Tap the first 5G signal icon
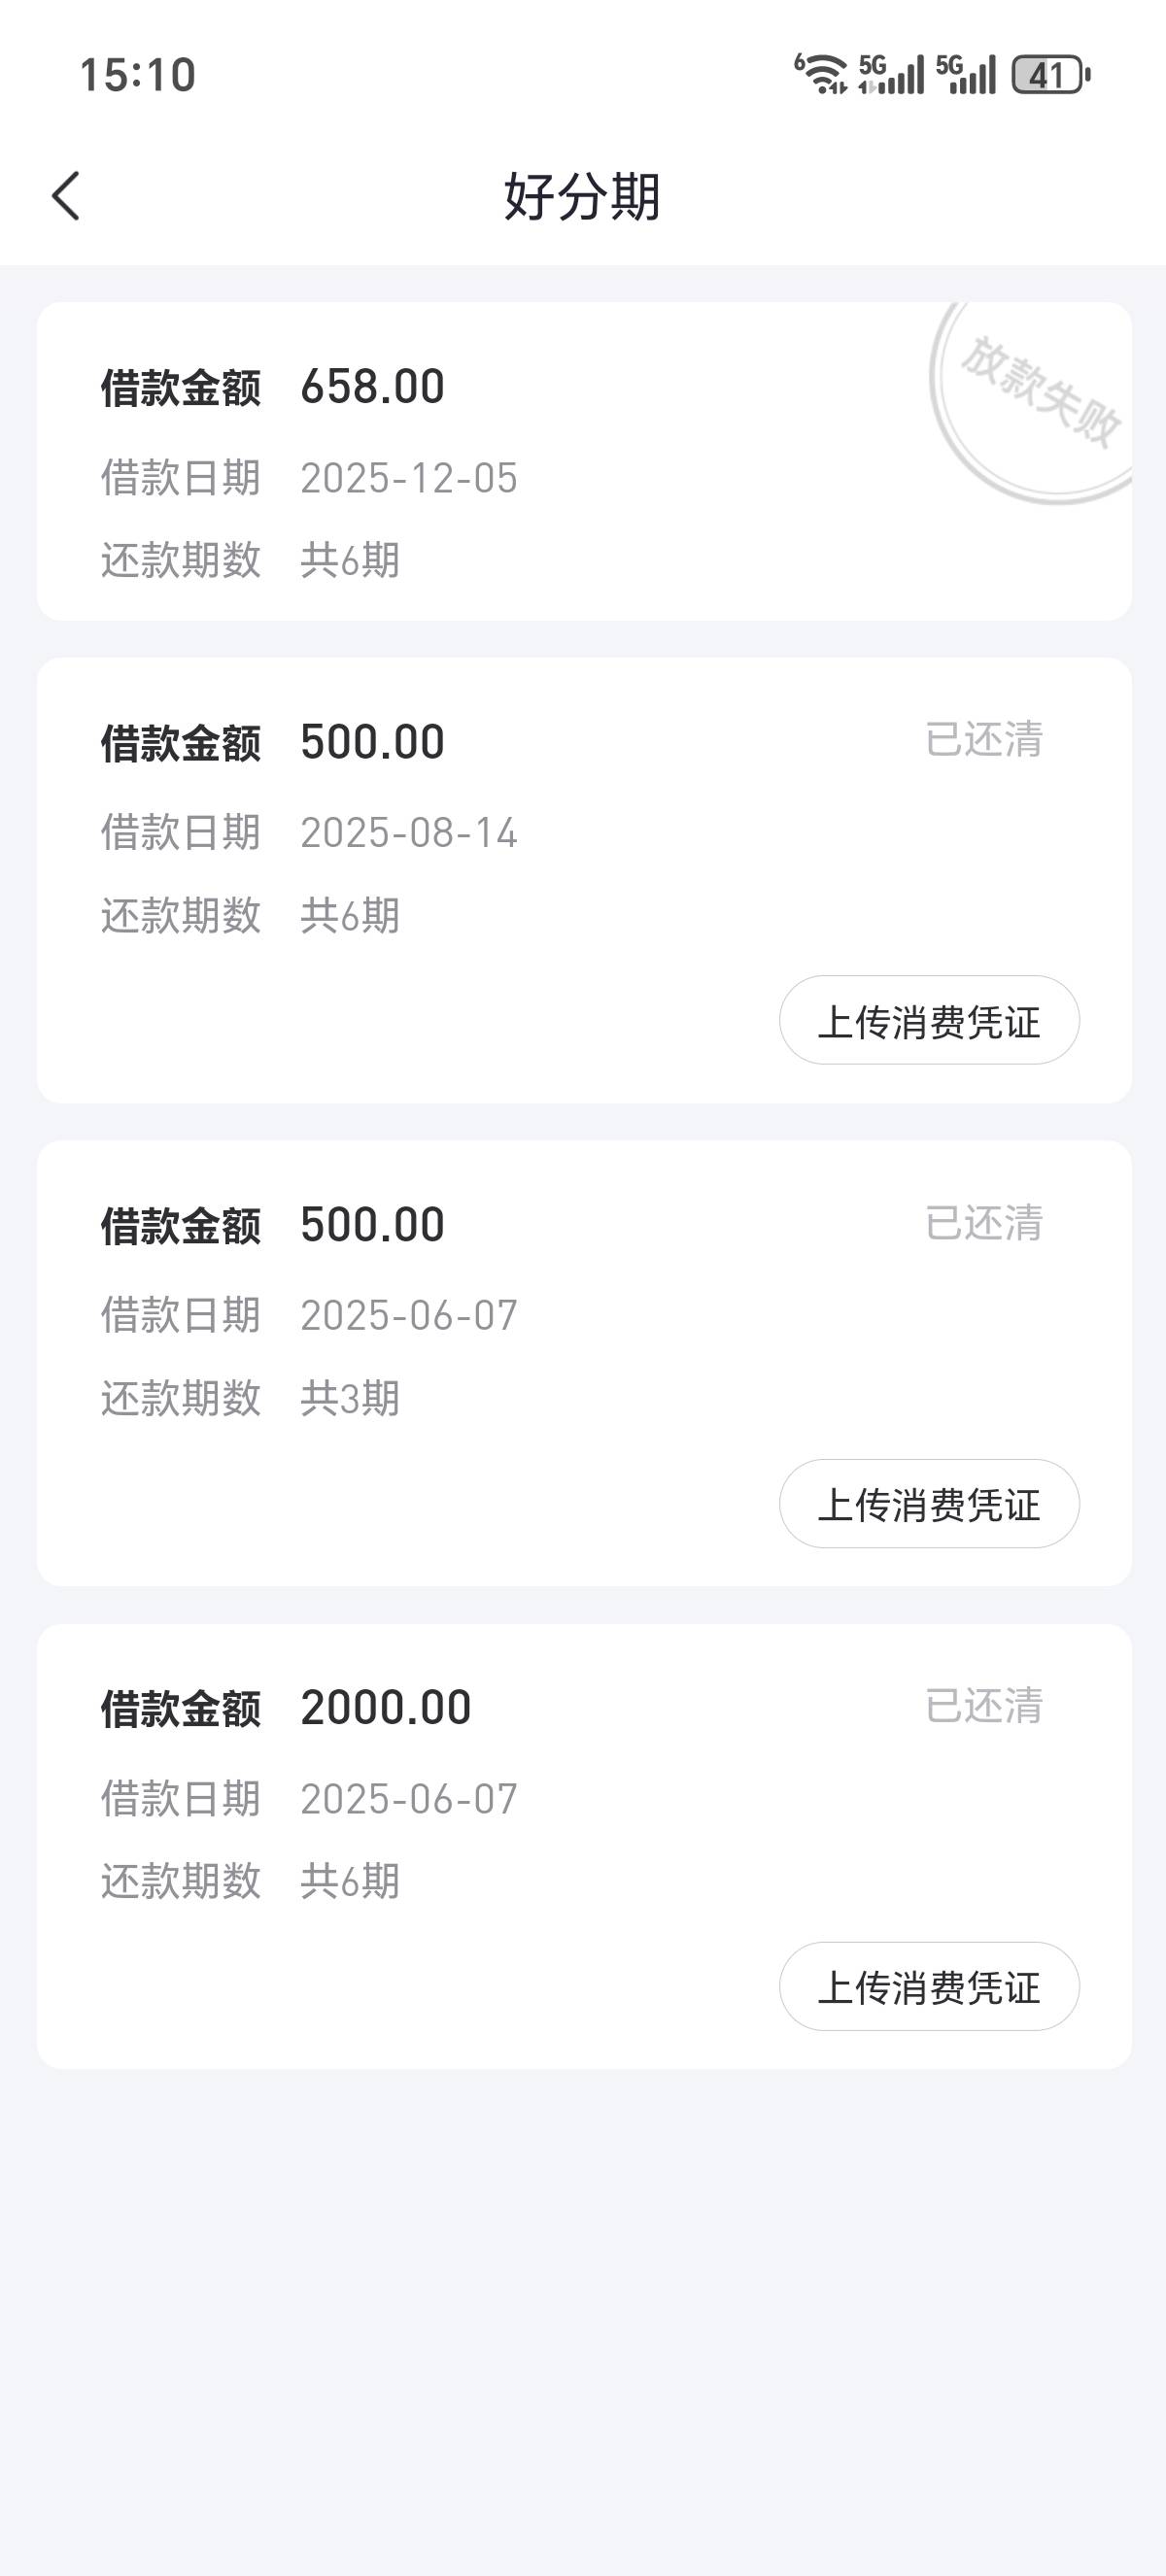 [x=892, y=75]
